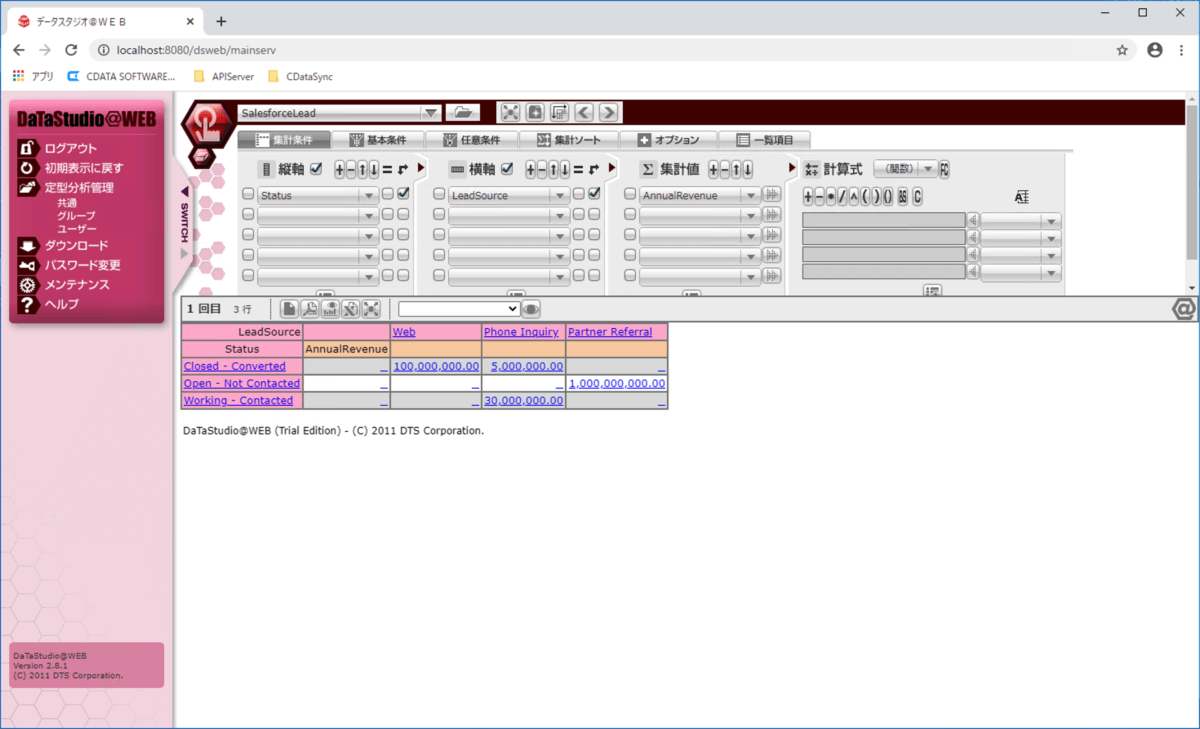
Task: Click the minus icon in 横軸 header
Action: pyautogui.click(x=542, y=169)
